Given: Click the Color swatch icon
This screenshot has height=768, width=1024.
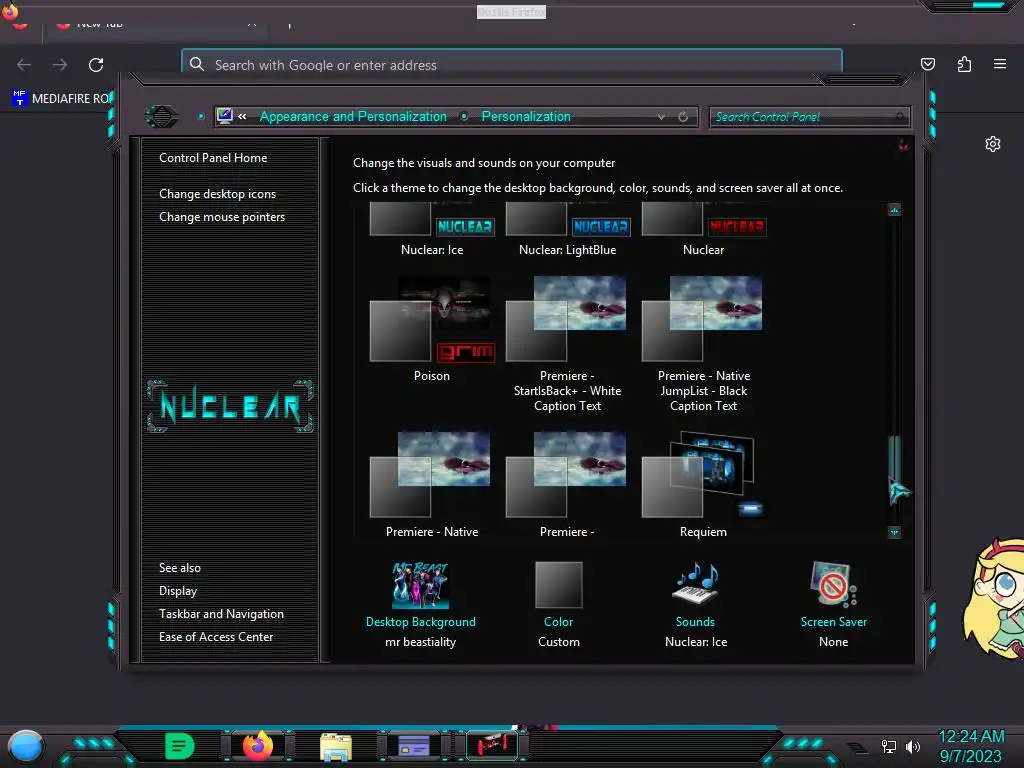Looking at the screenshot, I should (x=558, y=584).
